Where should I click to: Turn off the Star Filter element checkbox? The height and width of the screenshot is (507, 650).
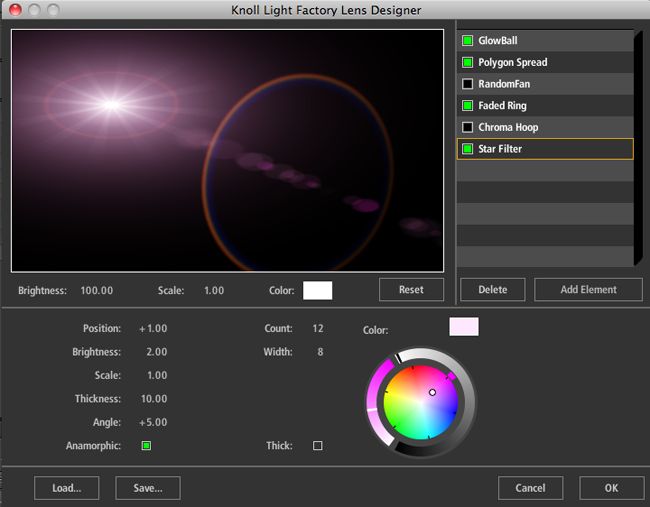(468, 148)
